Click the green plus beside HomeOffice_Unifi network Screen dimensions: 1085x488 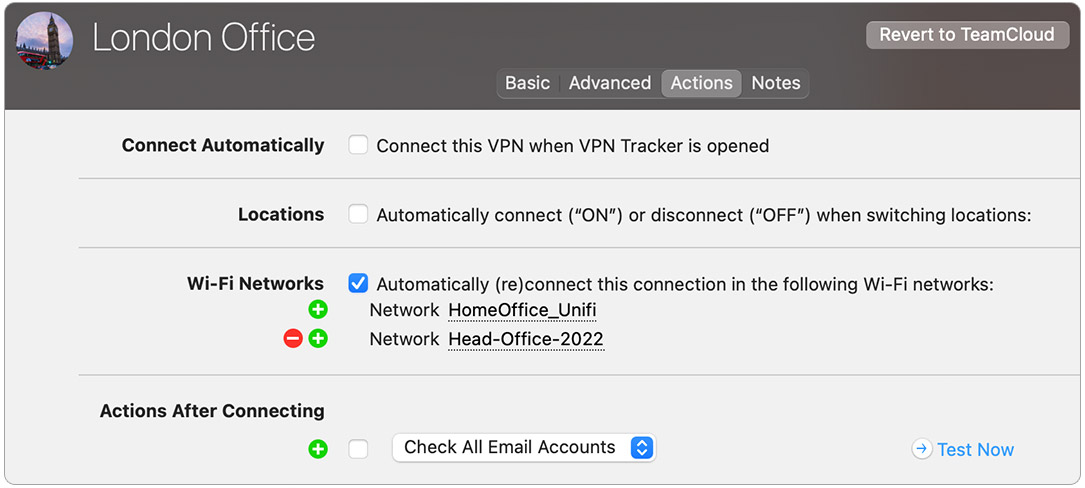(x=318, y=310)
